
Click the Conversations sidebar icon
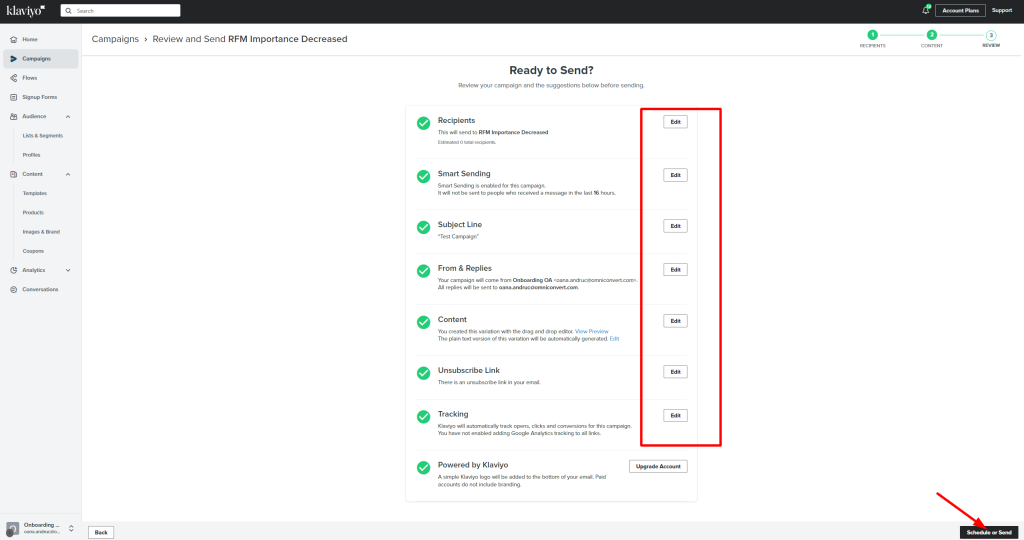pos(13,289)
